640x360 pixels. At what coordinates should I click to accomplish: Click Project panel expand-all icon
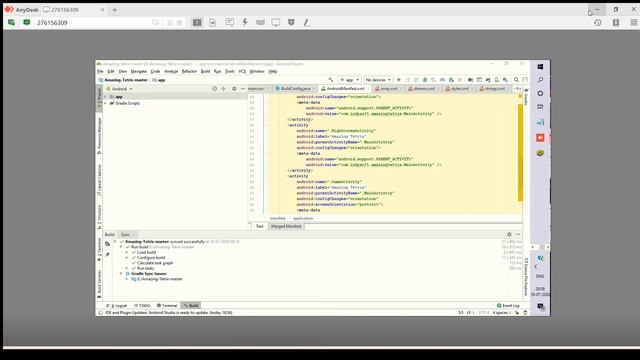[x=223, y=89]
